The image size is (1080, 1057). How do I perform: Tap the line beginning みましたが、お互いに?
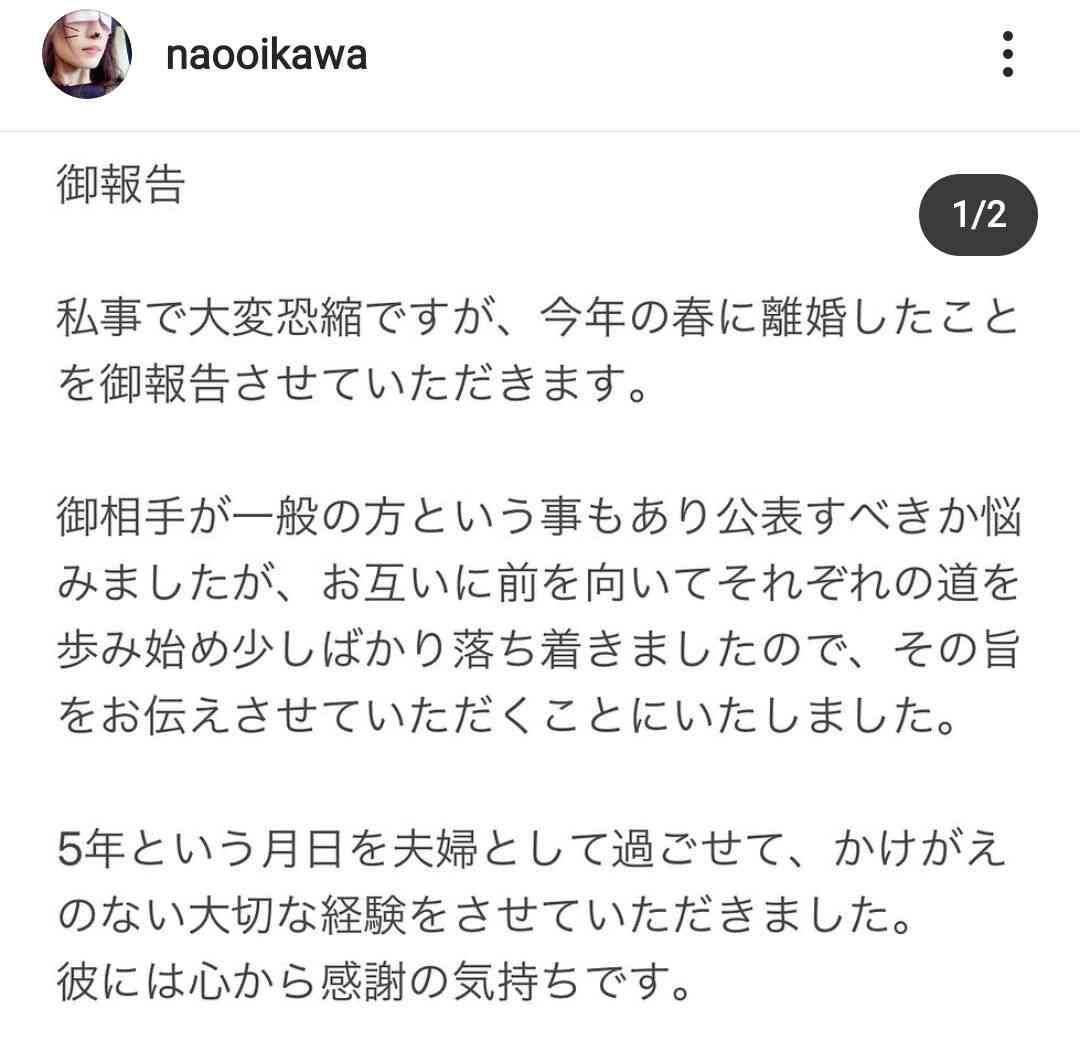coord(539,583)
